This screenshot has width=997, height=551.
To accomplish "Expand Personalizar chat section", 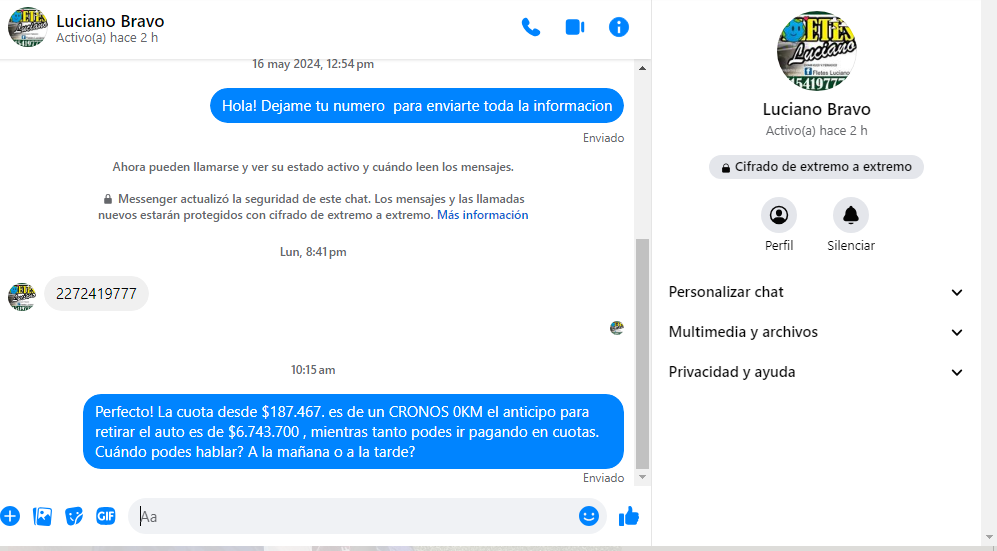I will point(816,292).
